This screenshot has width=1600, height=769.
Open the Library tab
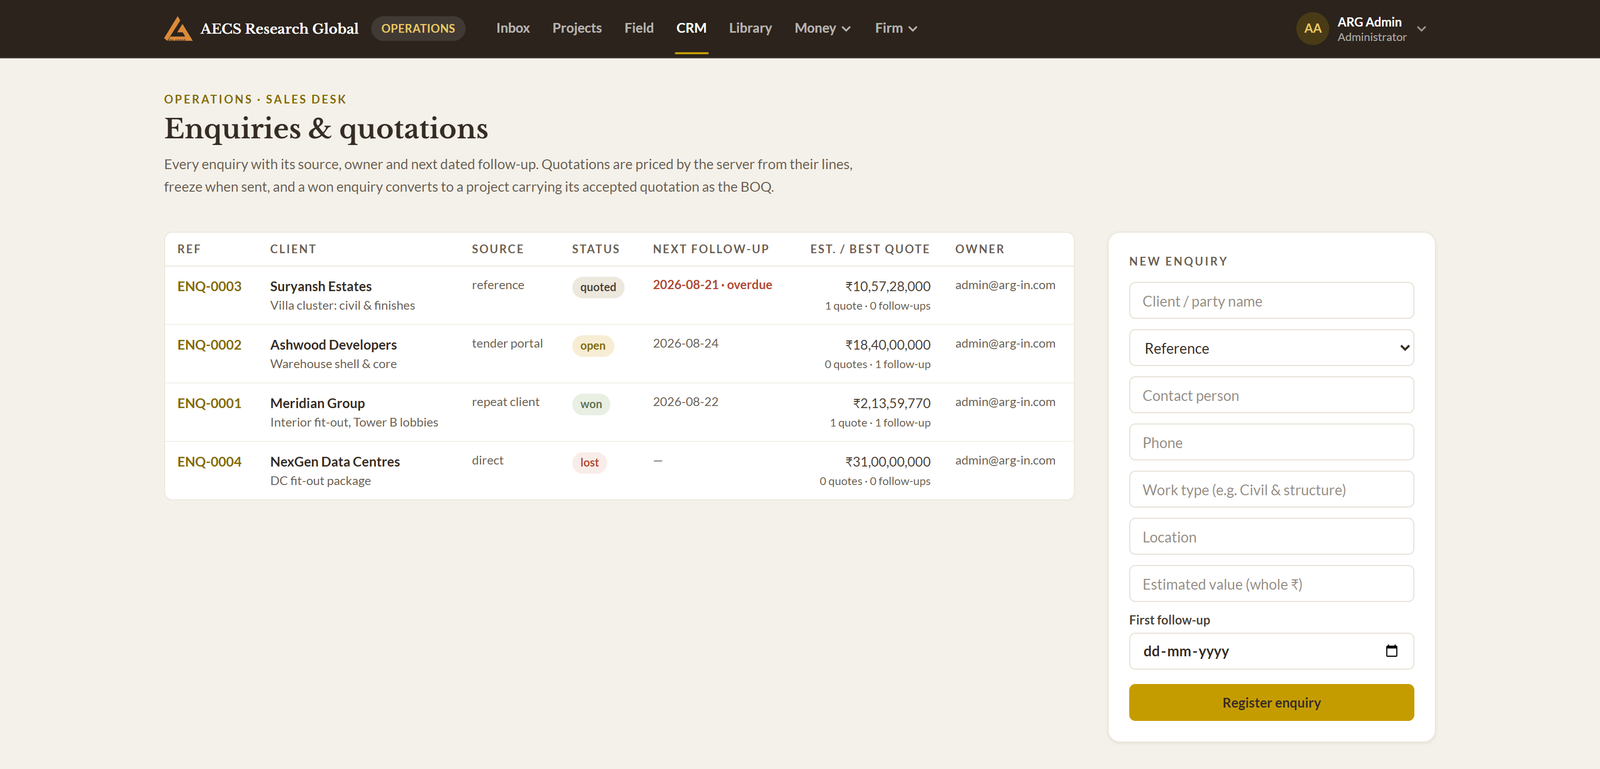point(750,28)
